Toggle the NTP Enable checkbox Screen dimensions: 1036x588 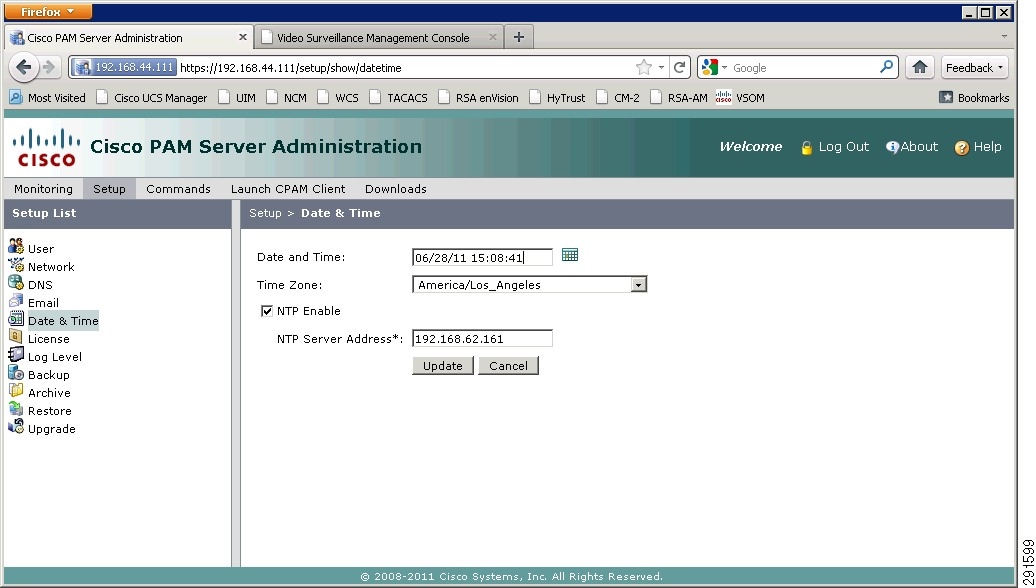tap(267, 311)
